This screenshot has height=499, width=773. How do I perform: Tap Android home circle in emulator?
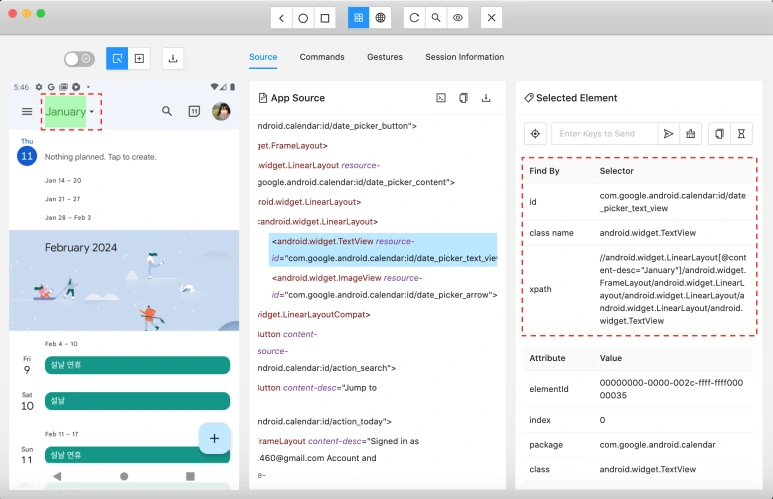124,476
